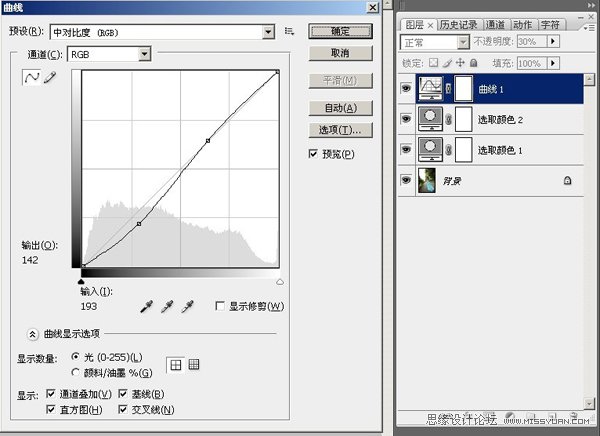600x436 pixels.
Task: Pick the white point eyedropper
Action: click(186, 305)
